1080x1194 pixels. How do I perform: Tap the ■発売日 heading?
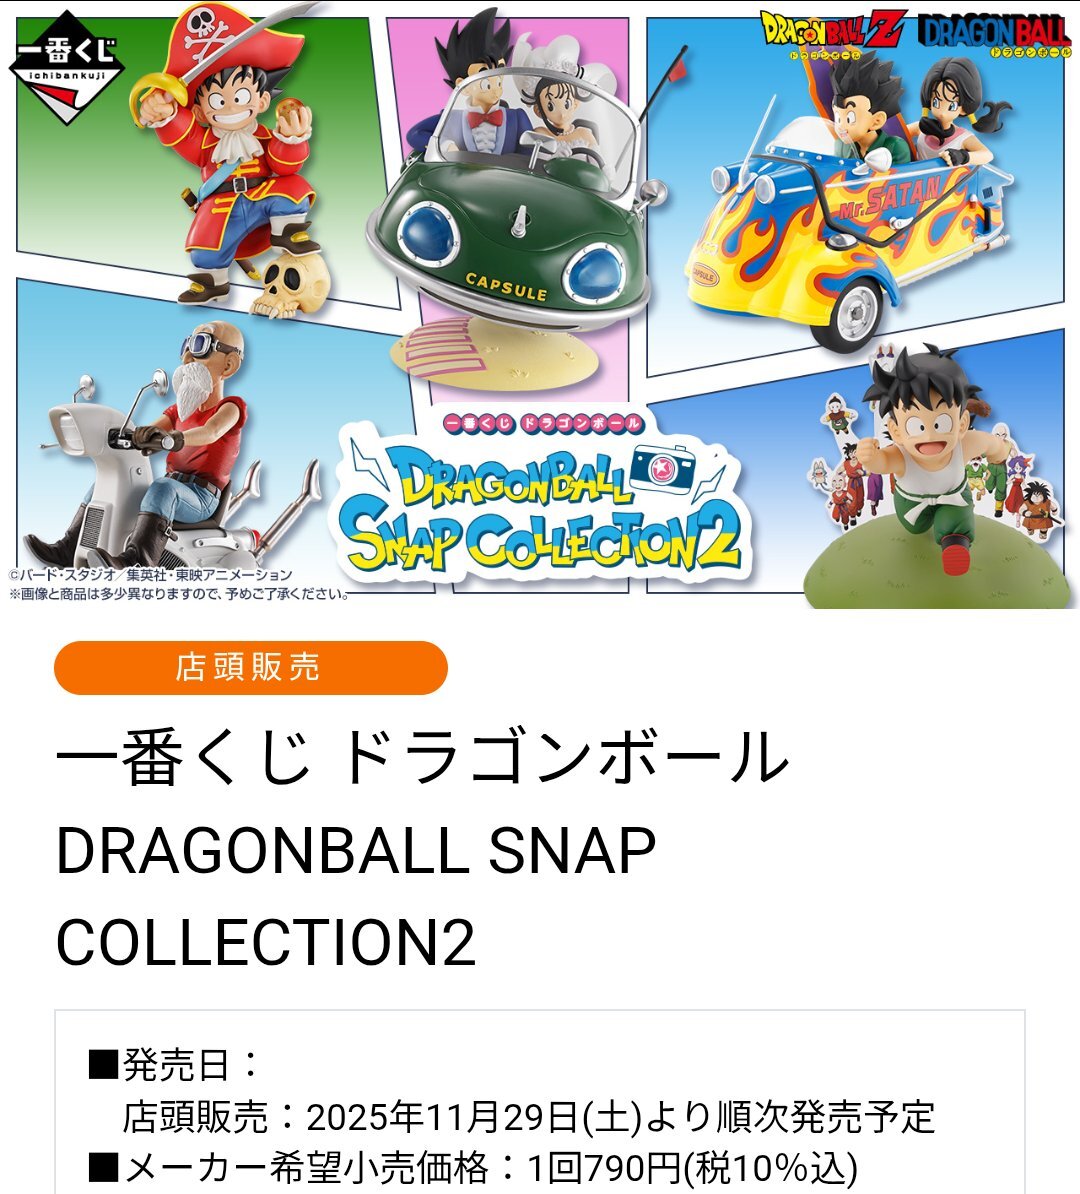click(x=174, y=1064)
